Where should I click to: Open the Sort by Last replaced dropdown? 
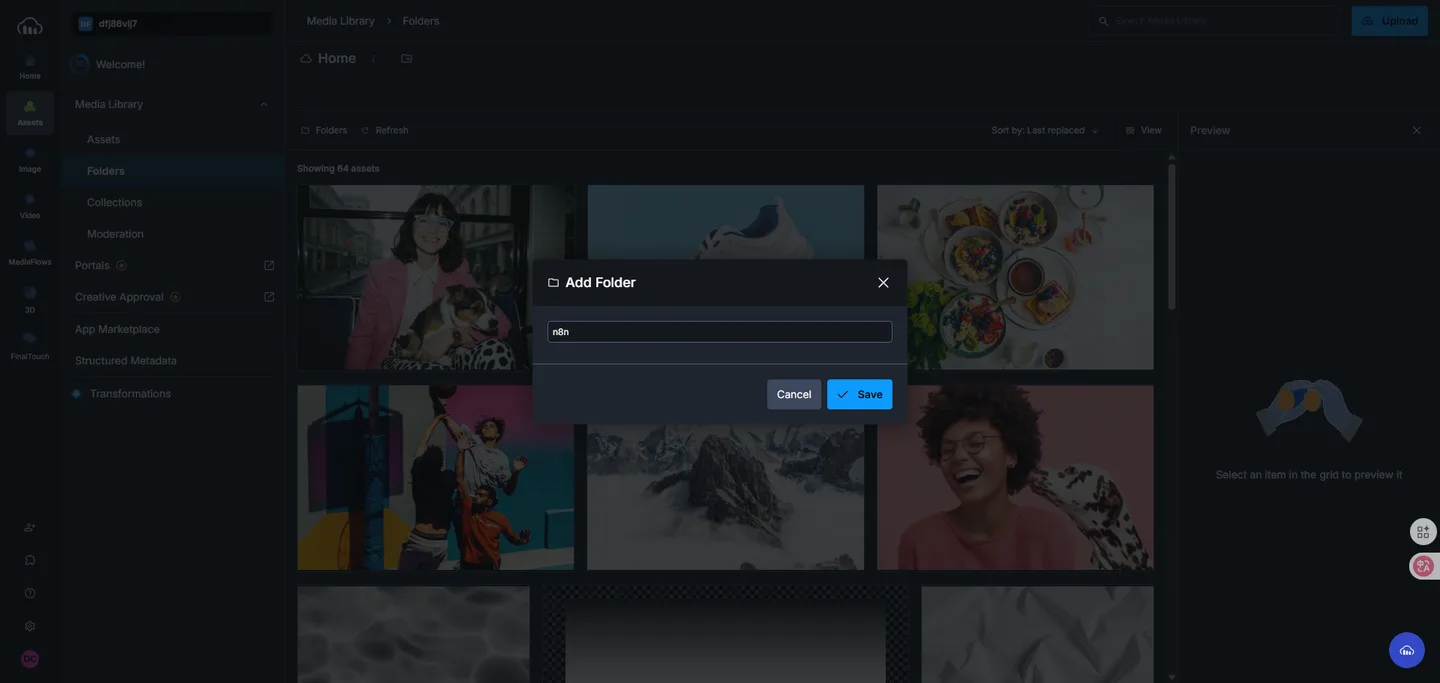pyautogui.click(x=1045, y=130)
